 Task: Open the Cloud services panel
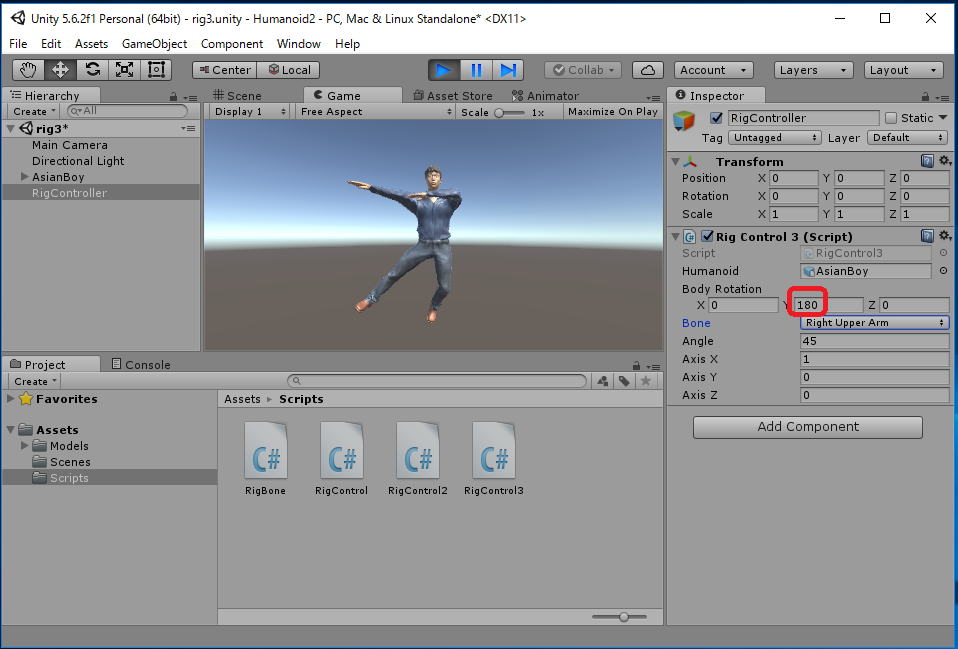tap(648, 70)
